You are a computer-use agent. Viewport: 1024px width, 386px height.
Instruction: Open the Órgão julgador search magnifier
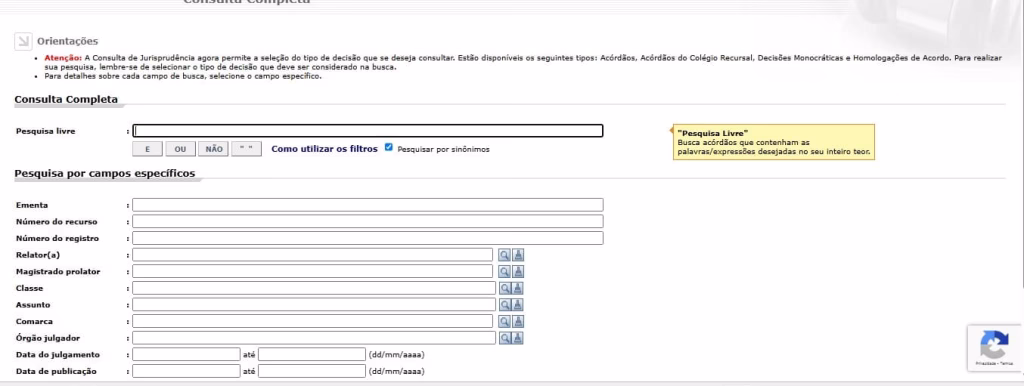(x=504, y=338)
